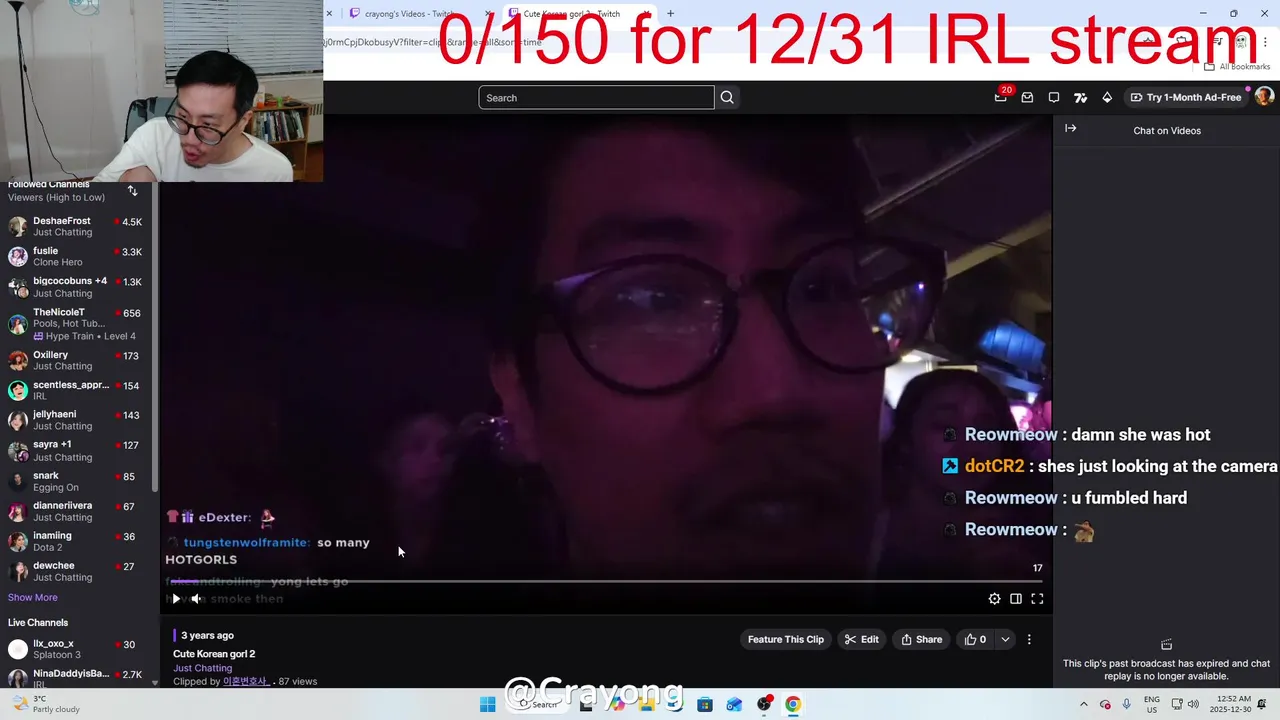
Task: Play the clip
Action: (176, 599)
